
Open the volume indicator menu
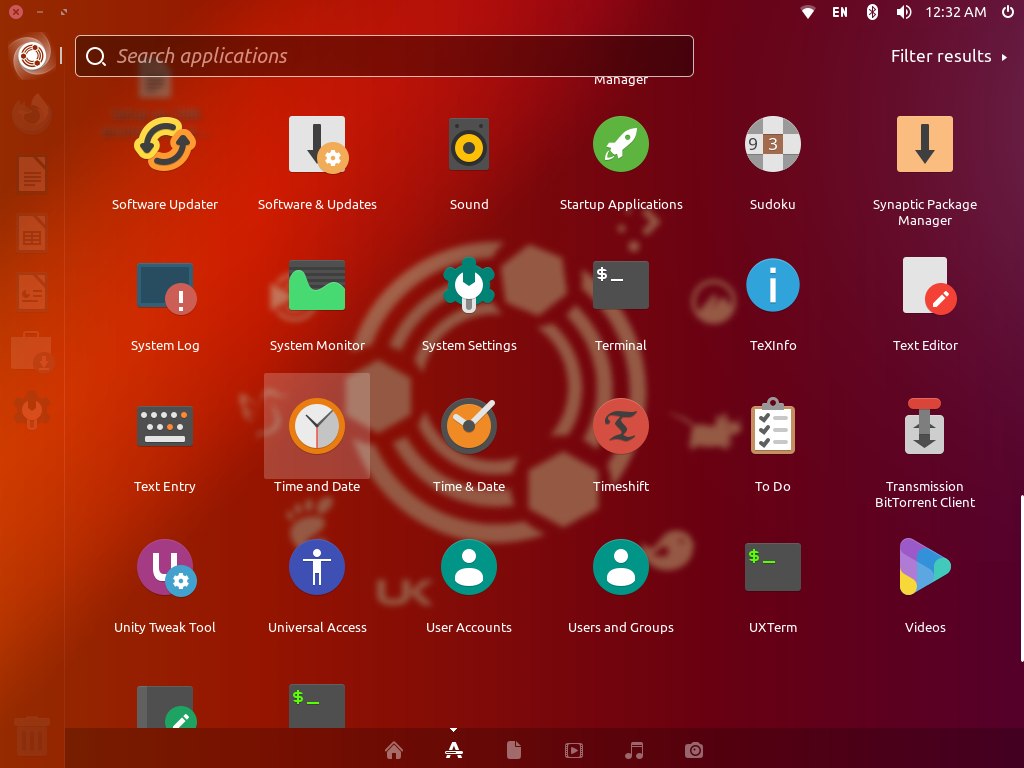(904, 12)
